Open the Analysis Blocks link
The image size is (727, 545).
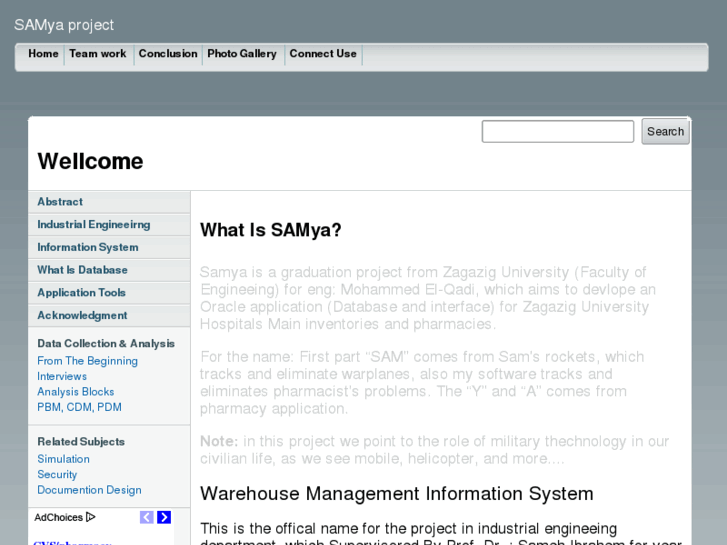coord(76,391)
